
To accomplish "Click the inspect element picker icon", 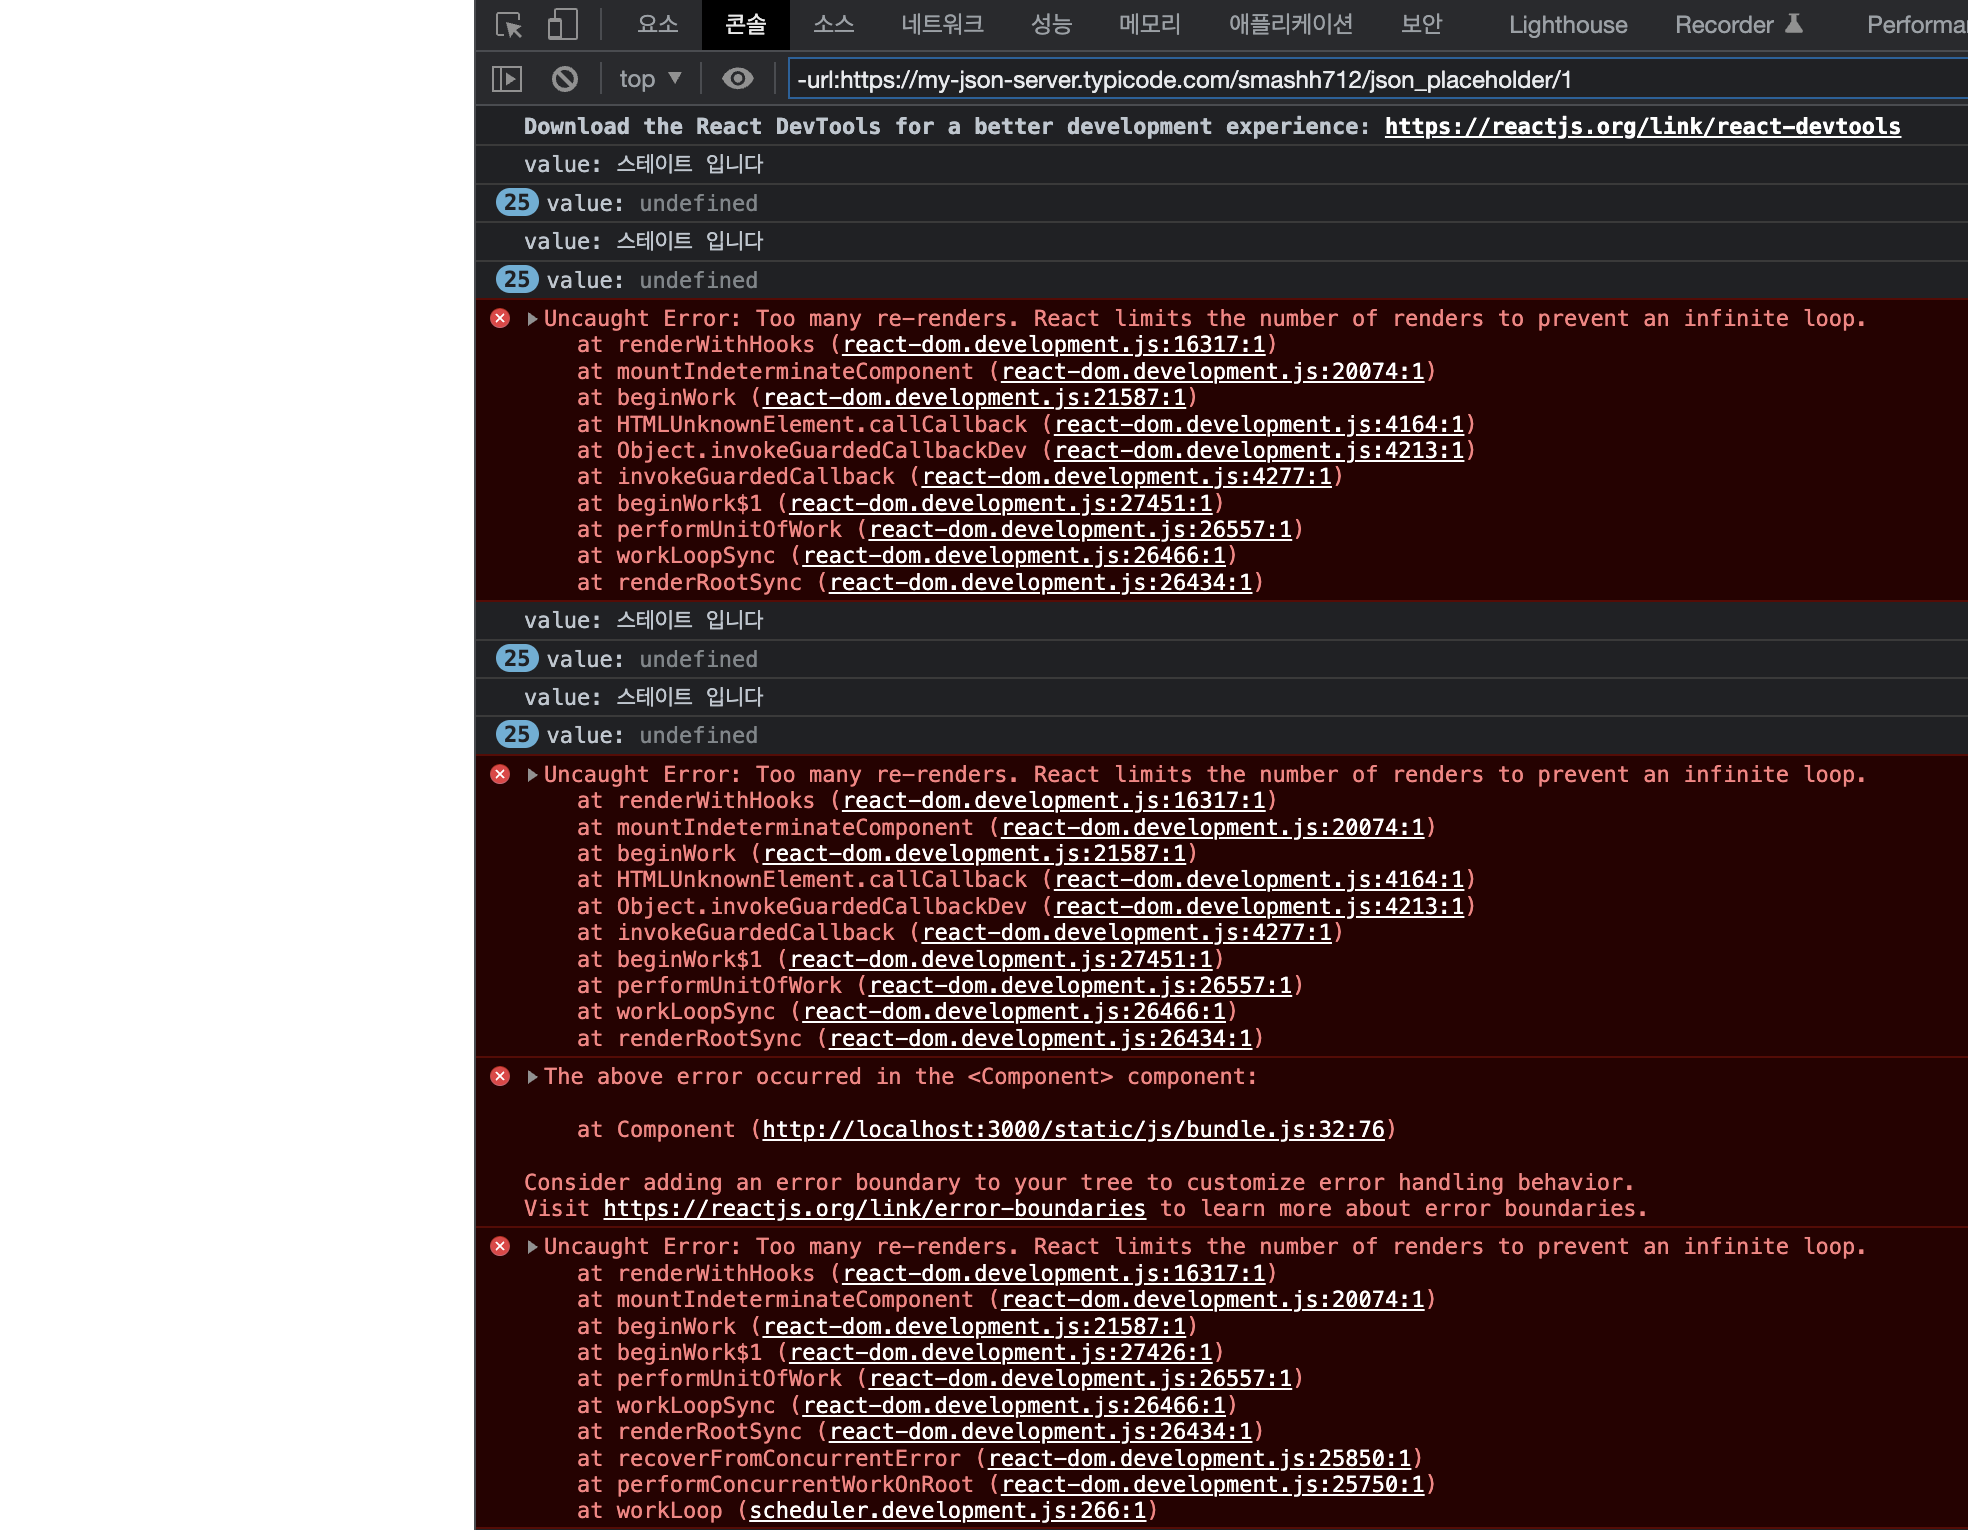I will [509, 25].
